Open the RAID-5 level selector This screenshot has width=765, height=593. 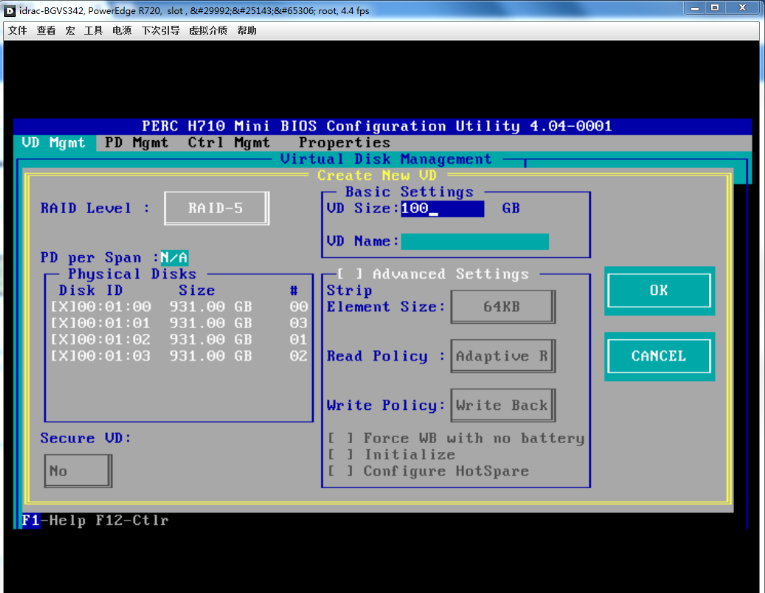217,208
